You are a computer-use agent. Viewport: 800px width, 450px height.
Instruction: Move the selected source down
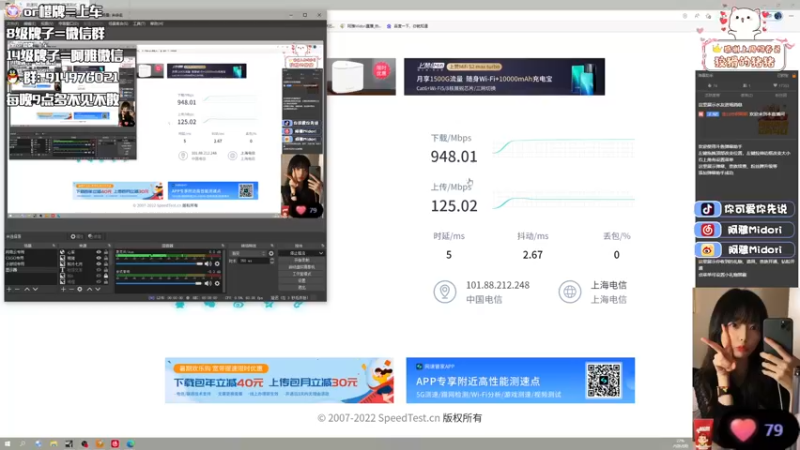point(98,289)
